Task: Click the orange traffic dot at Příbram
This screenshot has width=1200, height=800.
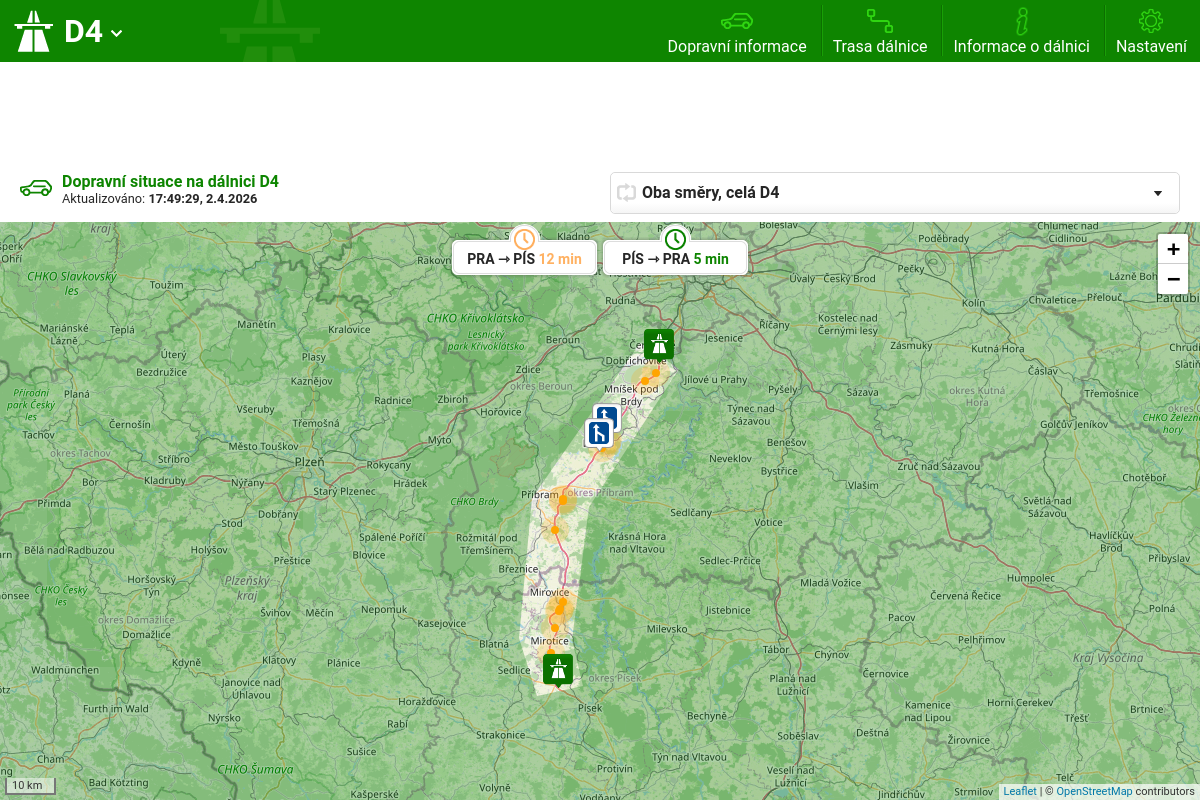Action: click(x=563, y=500)
